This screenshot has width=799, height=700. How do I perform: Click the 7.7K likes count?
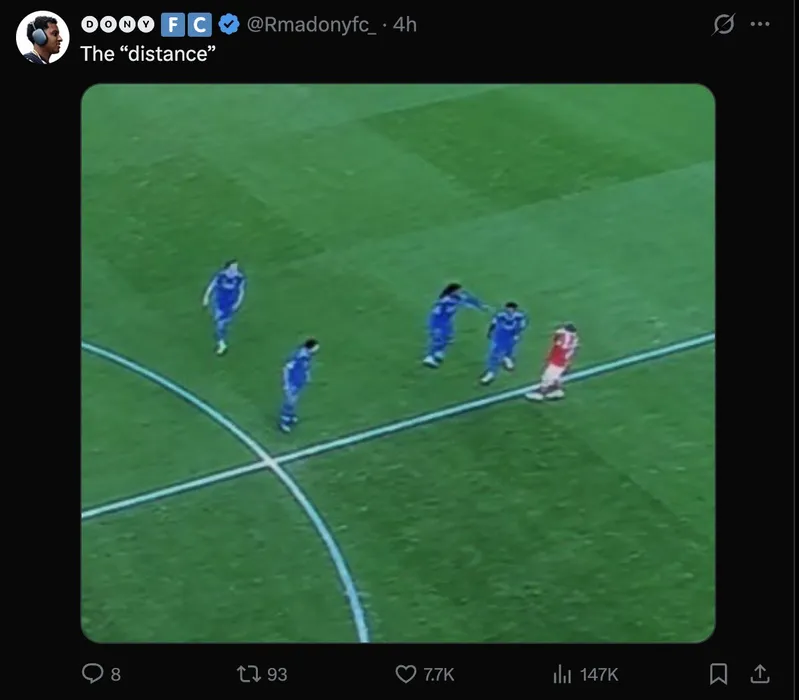(439, 675)
